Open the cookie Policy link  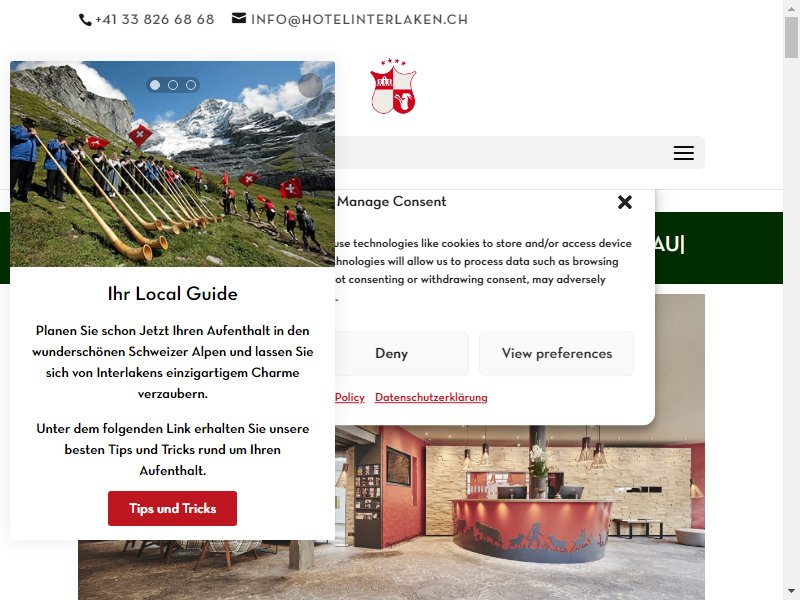[350, 397]
